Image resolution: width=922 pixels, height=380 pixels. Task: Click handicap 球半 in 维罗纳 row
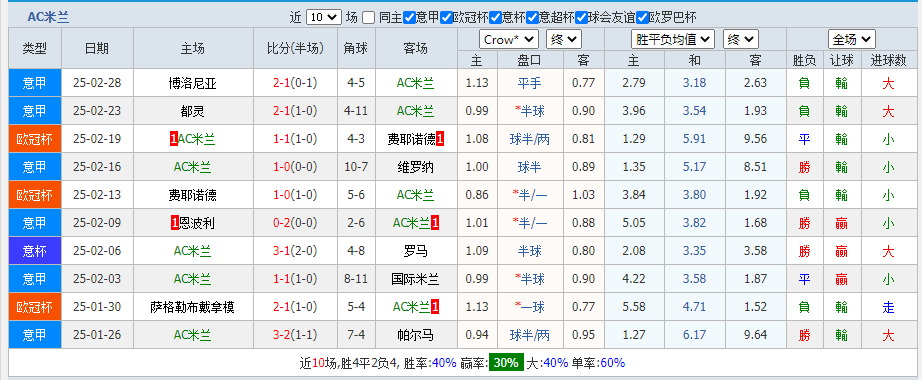[x=530, y=167]
